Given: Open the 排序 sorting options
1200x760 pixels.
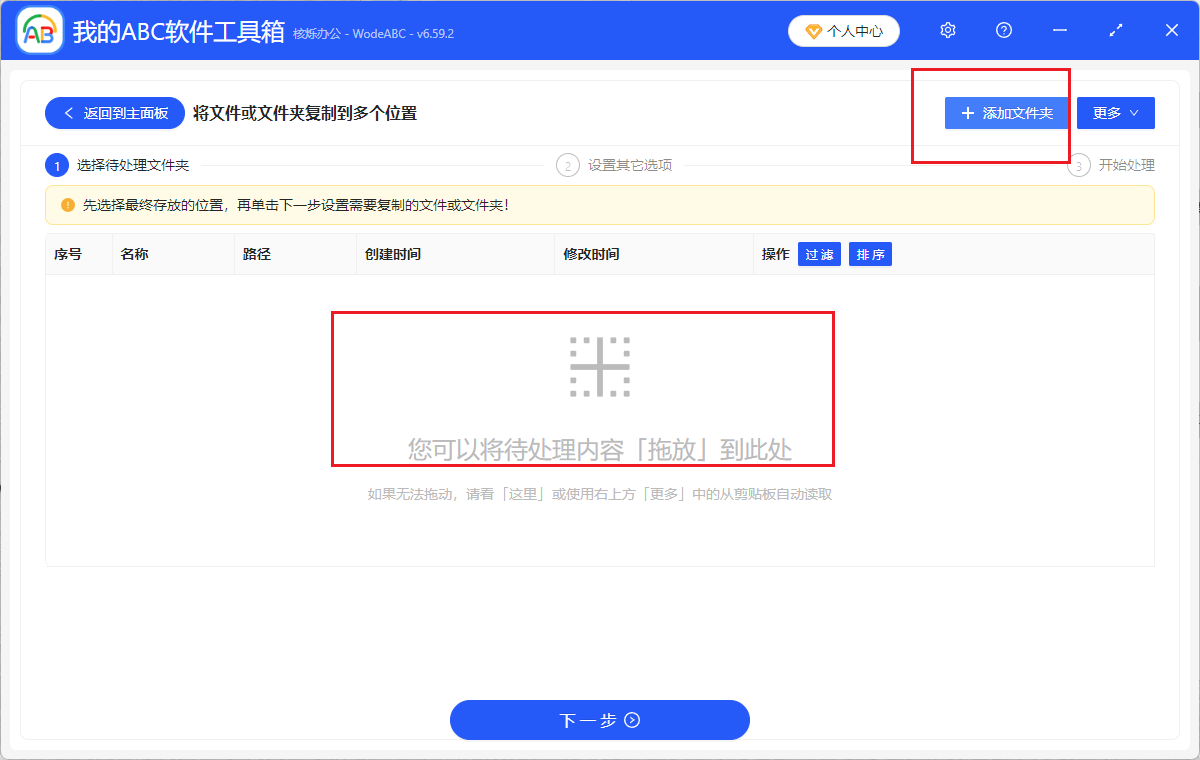Looking at the screenshot, I should click(x=870, y=254).
